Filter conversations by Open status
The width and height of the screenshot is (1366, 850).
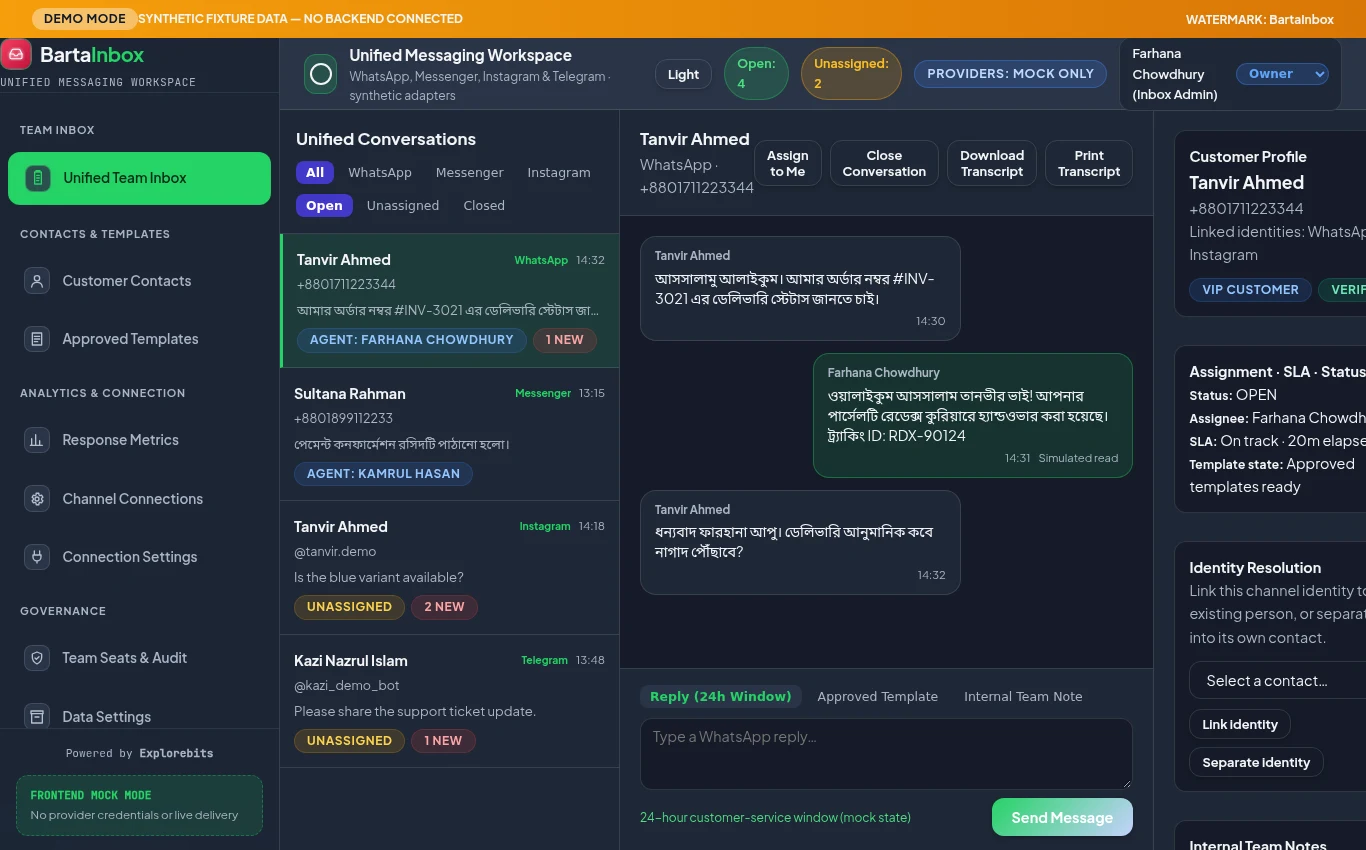tap(324, 205)
